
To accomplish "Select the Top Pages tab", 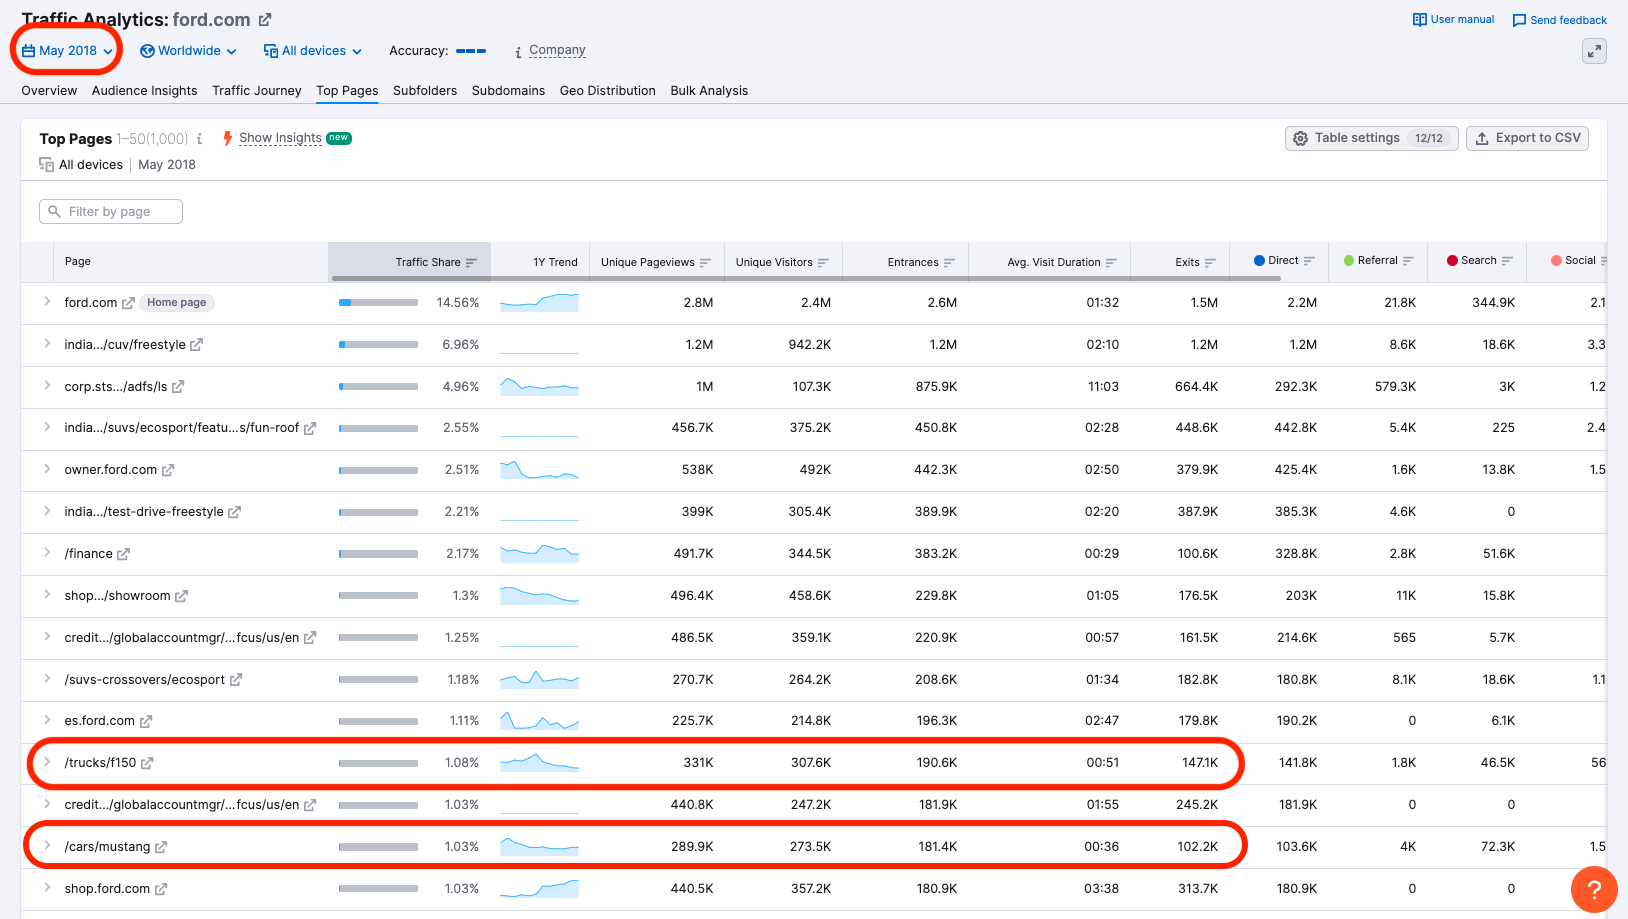I will (347, 91).
